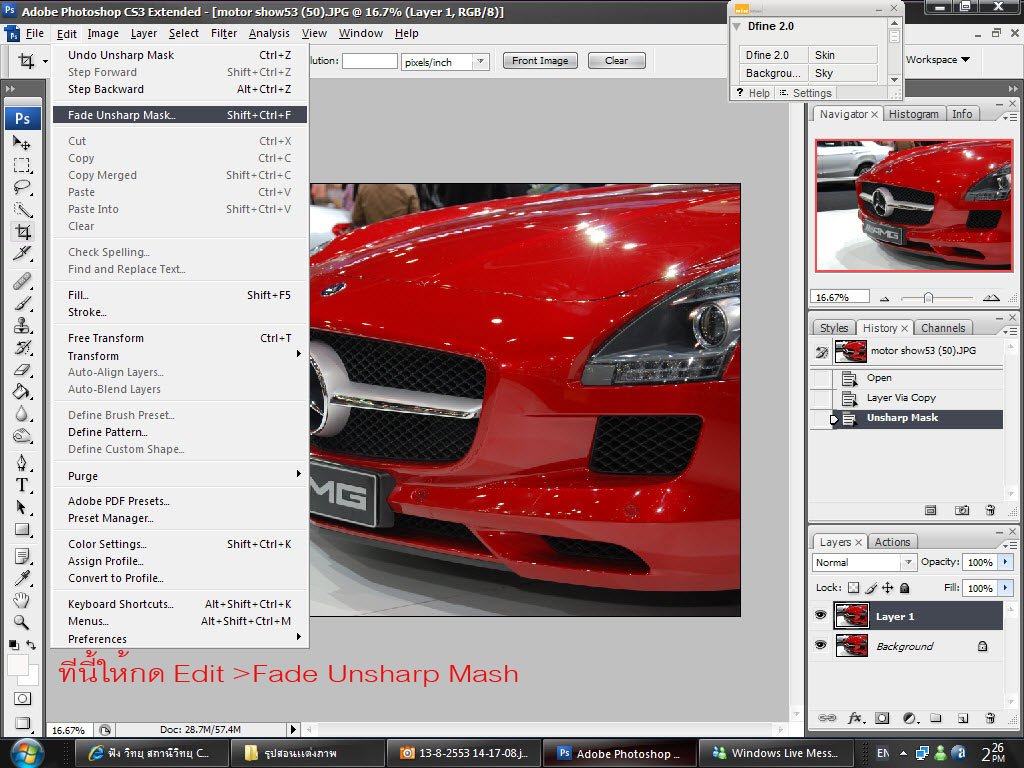Delete current state in History panel
Screen dimensions: 1024x768
[990, 511]
